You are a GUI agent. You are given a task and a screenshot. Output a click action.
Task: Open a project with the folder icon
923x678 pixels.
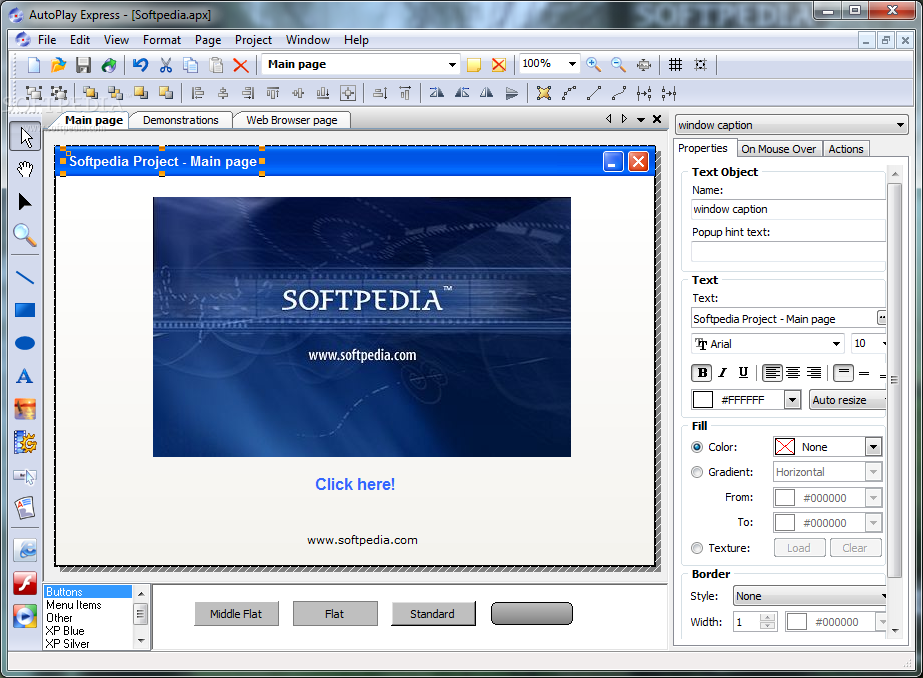click(58, 64)
